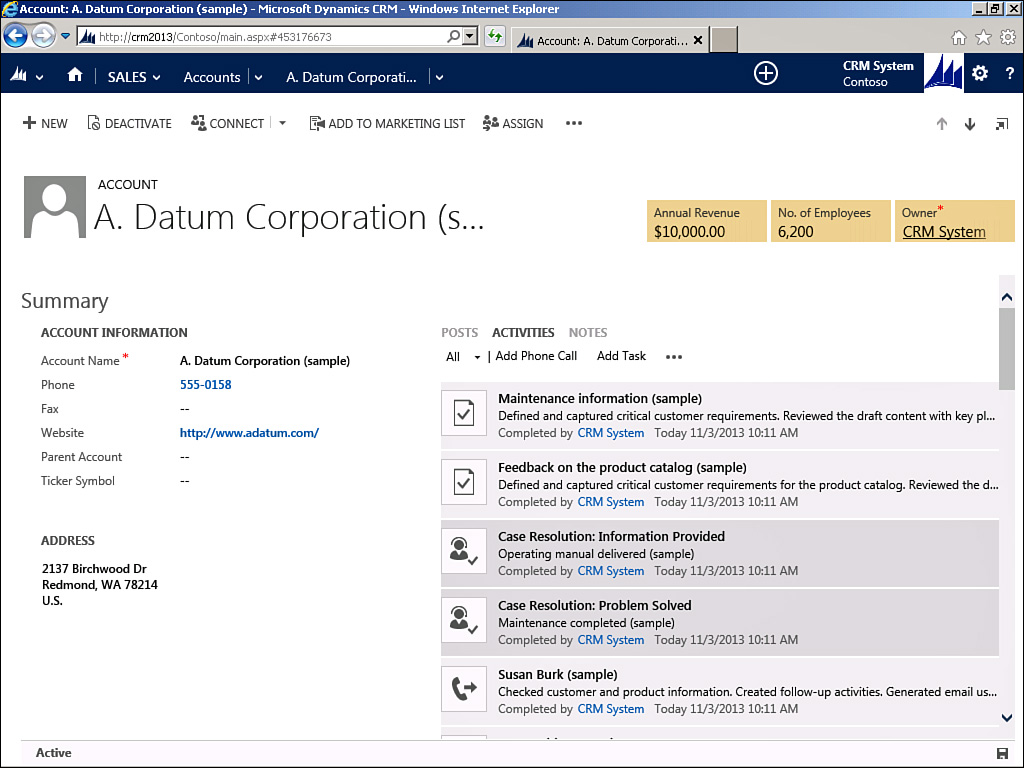Click the IE home icon

pos(958,38)
